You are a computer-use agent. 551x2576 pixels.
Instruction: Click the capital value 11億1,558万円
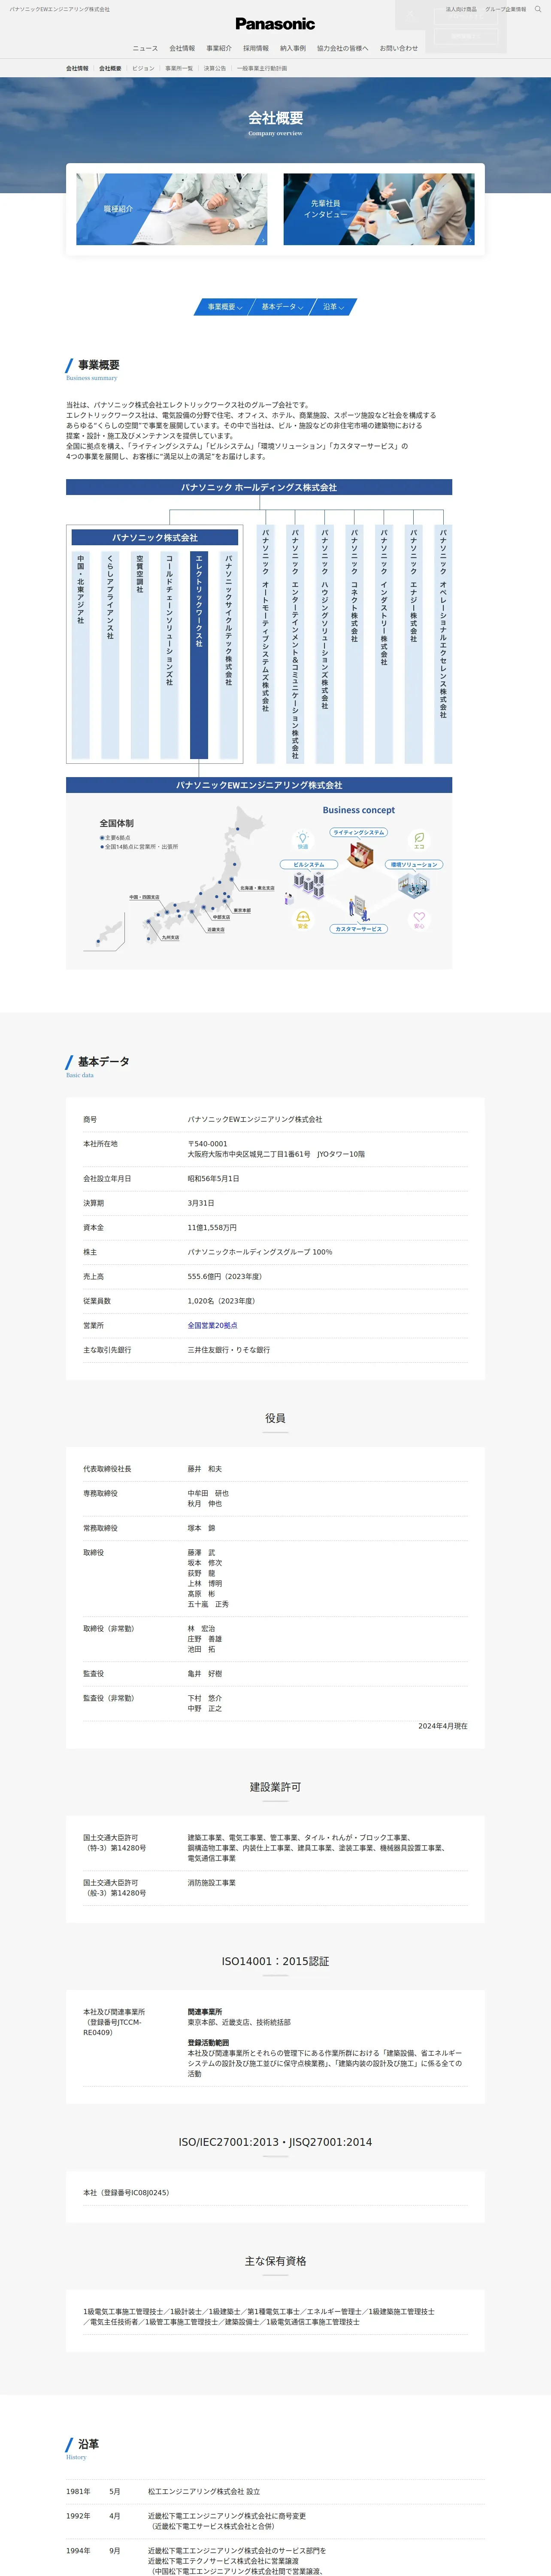point(212,1227)
